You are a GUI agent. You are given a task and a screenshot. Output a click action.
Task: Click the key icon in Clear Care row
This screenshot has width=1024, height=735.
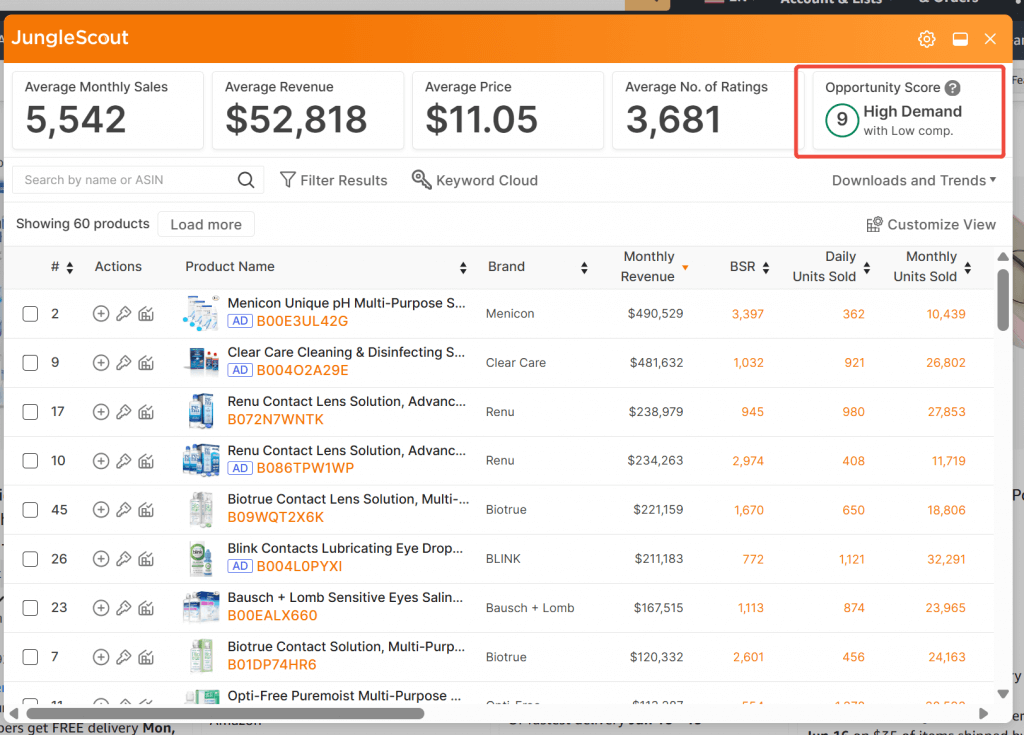pyautogui.click(x=123, y=363)
